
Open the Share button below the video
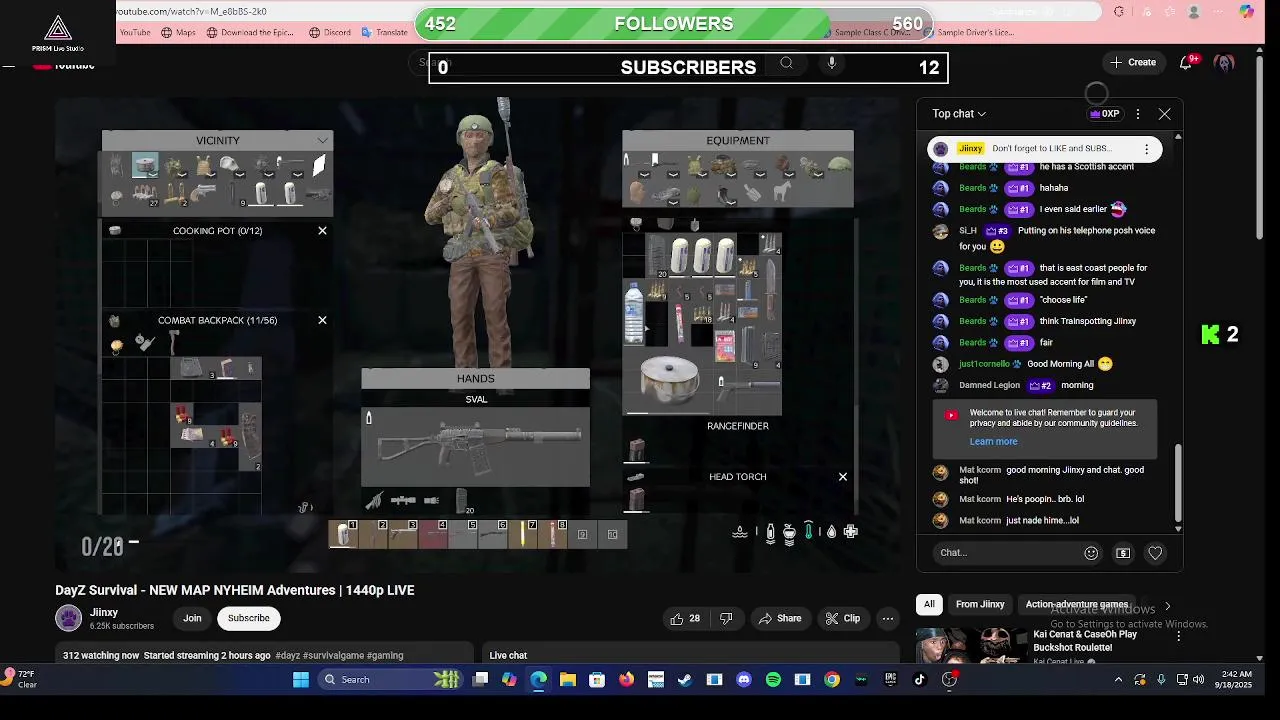tap(779, 618)
